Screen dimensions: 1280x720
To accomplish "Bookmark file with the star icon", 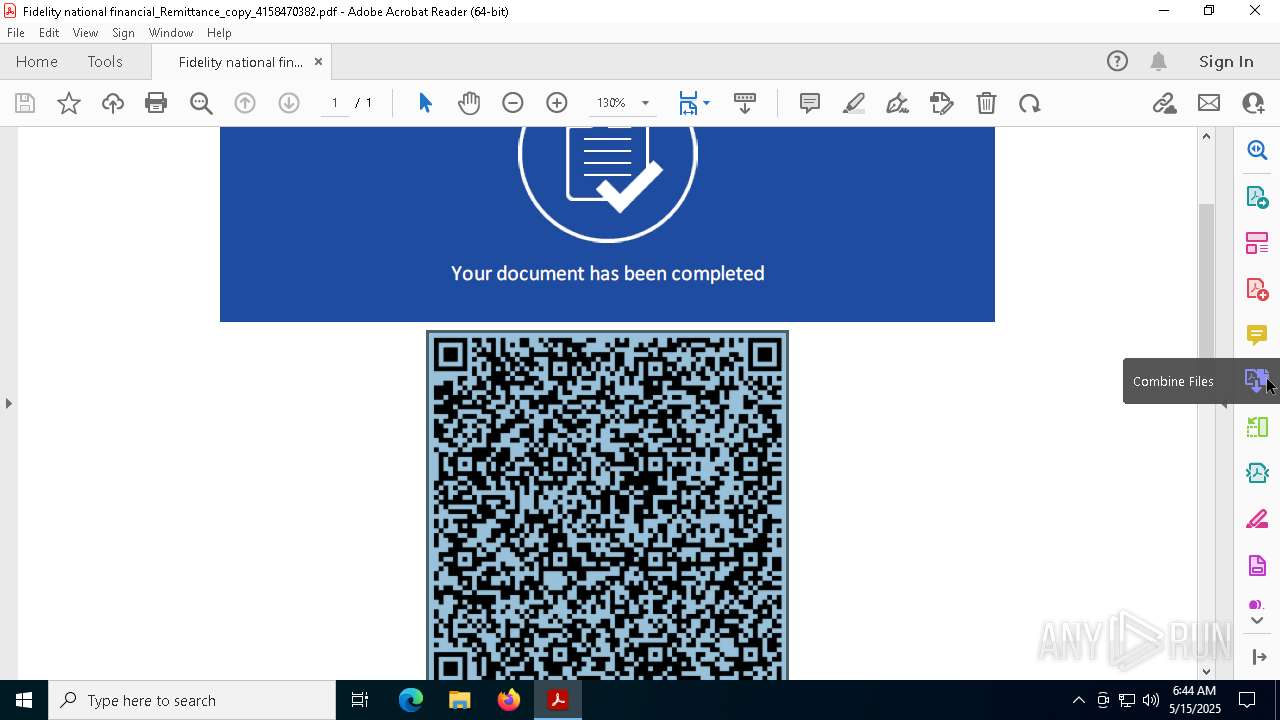I will coord(69,103).
